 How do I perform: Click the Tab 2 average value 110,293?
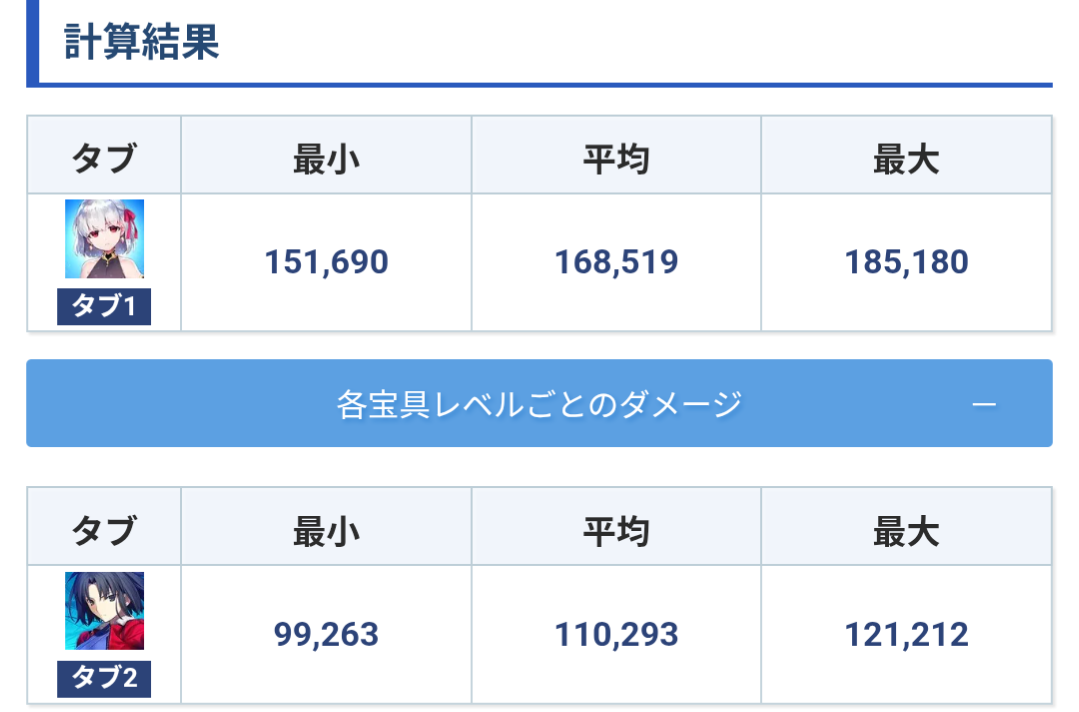[617, 634]
